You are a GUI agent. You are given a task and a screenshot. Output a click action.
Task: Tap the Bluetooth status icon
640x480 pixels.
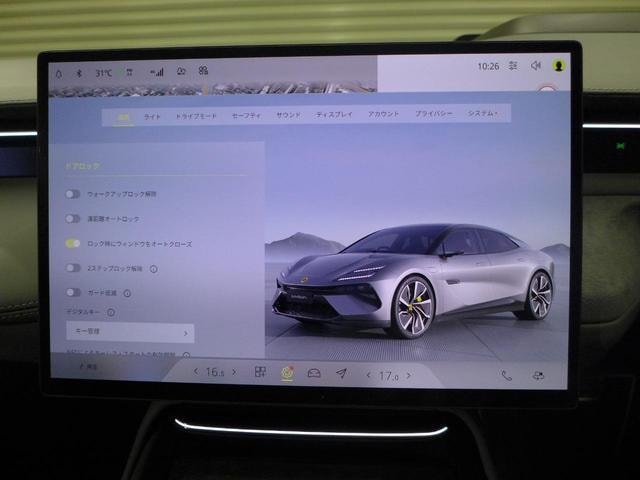80,73
